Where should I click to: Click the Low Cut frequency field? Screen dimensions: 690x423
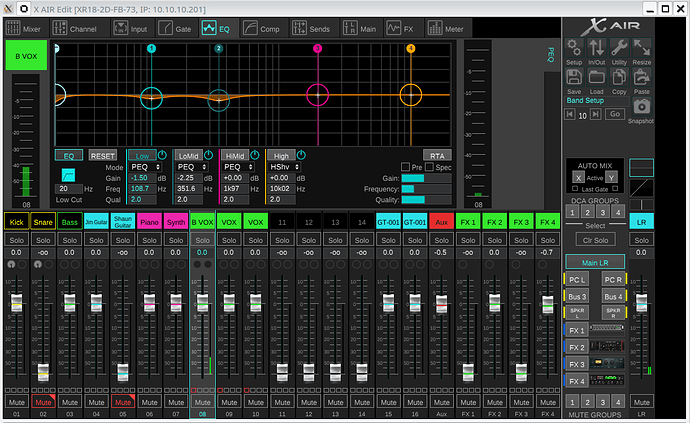pos(67,188)
